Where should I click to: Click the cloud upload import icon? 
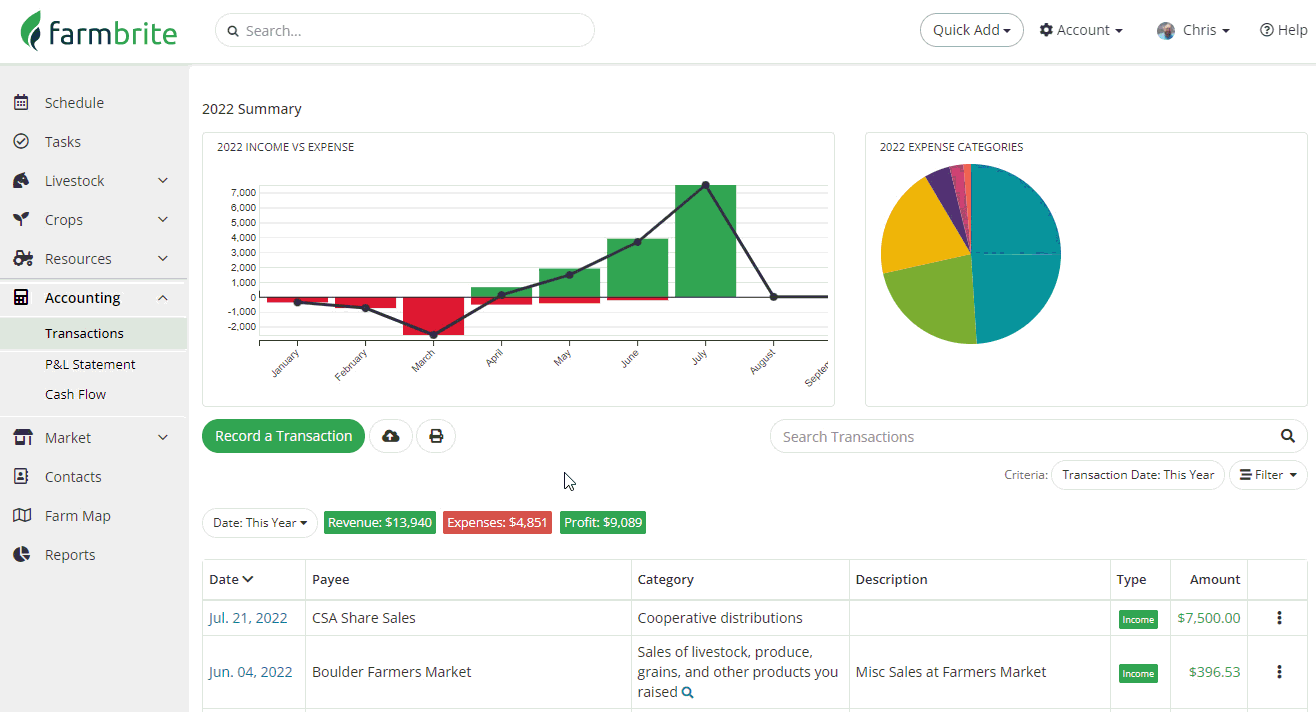tap(391, 436)
